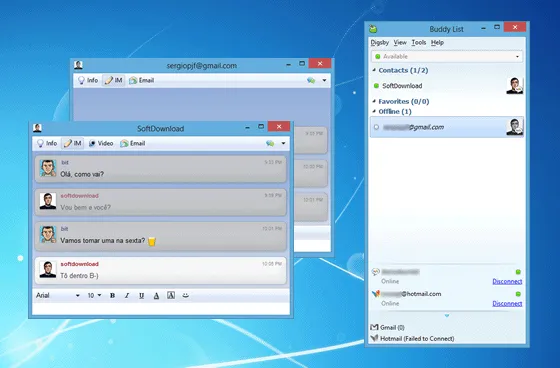Open Email tab in SoftDownload chat window
560x368 pixels.
pos(132,143)
